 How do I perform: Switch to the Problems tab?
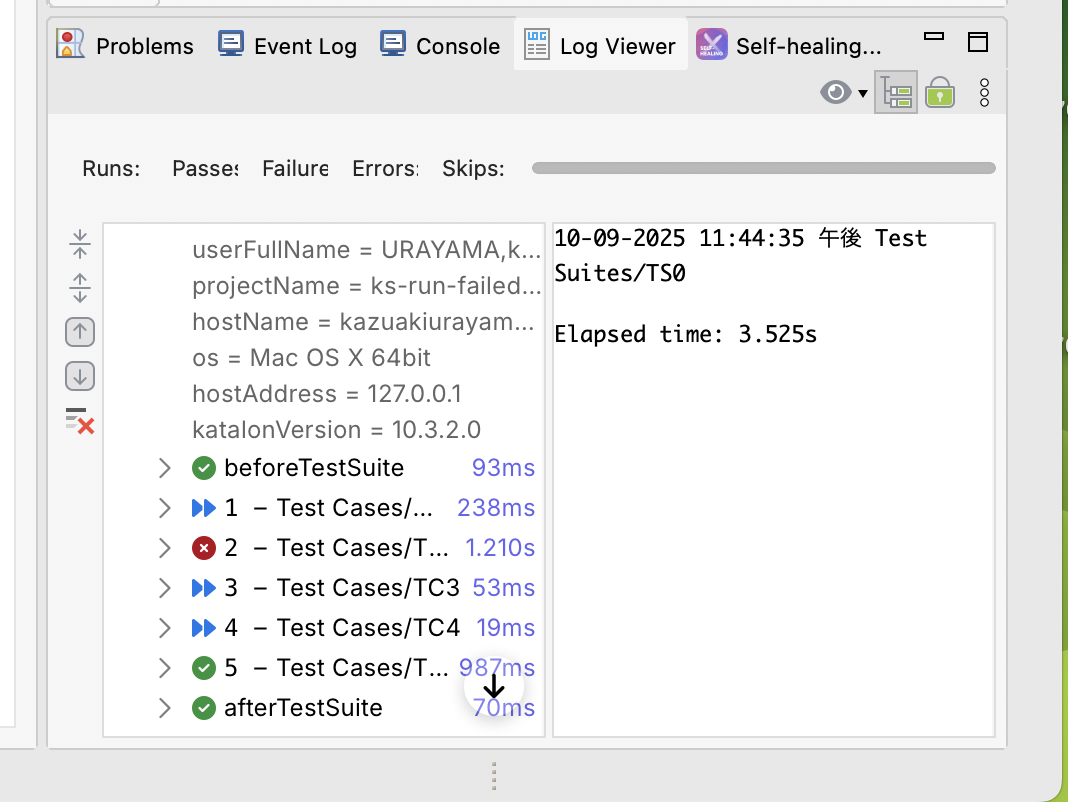point(125,46)
